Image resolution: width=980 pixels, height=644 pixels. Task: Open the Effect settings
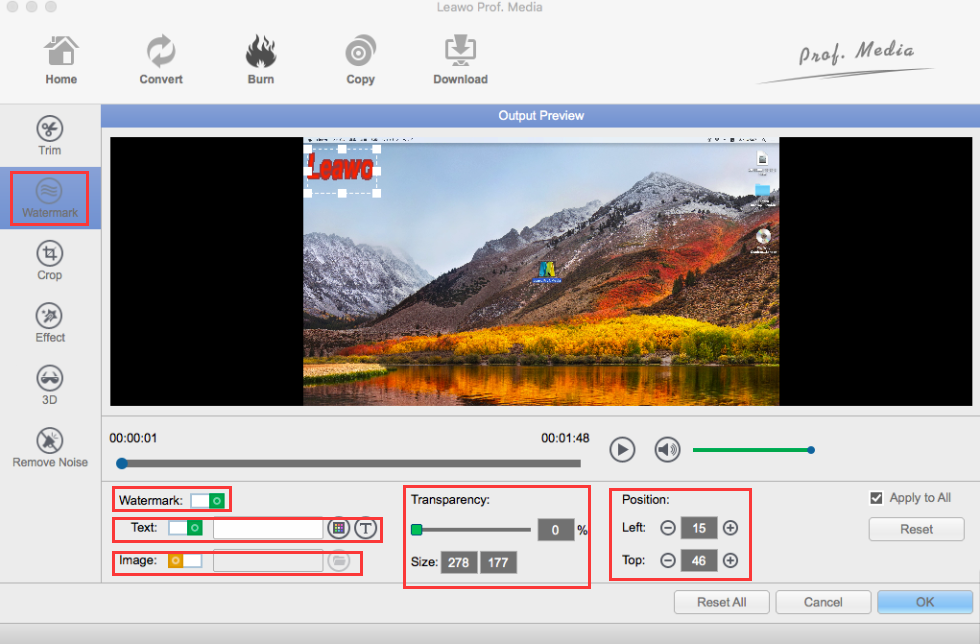click(x=49, y=323)
